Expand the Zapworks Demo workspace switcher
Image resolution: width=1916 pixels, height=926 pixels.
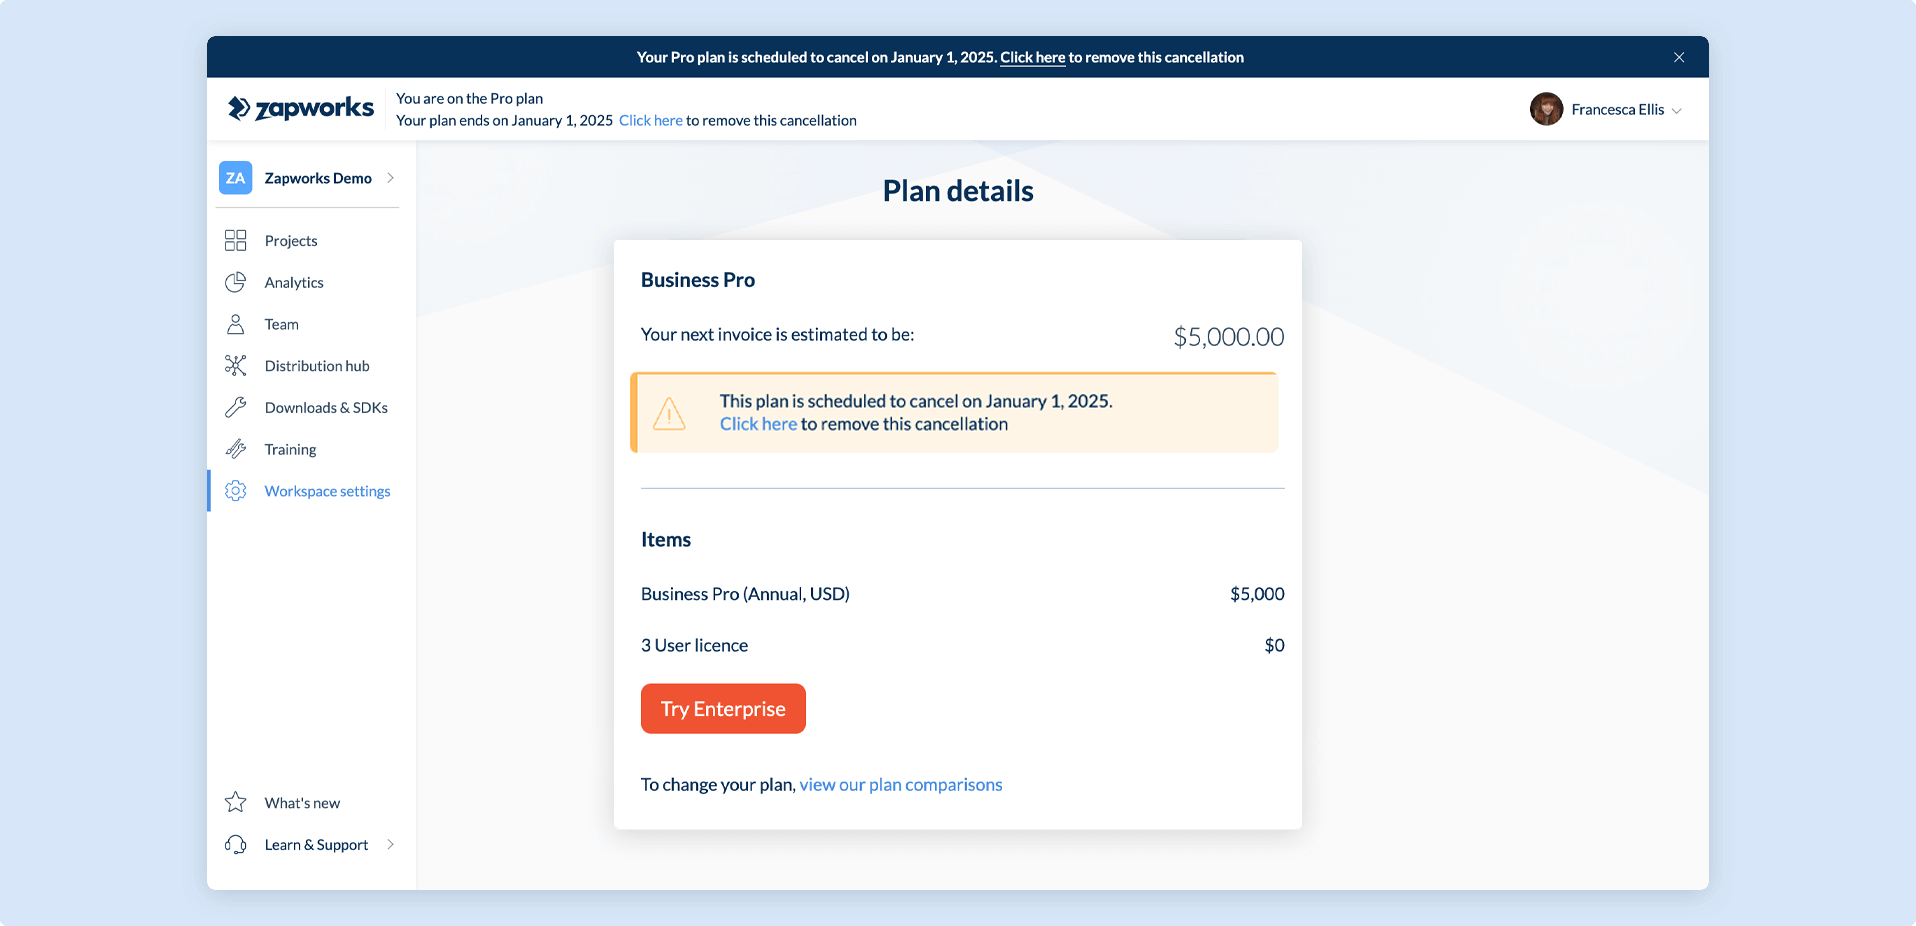(390, 178)
